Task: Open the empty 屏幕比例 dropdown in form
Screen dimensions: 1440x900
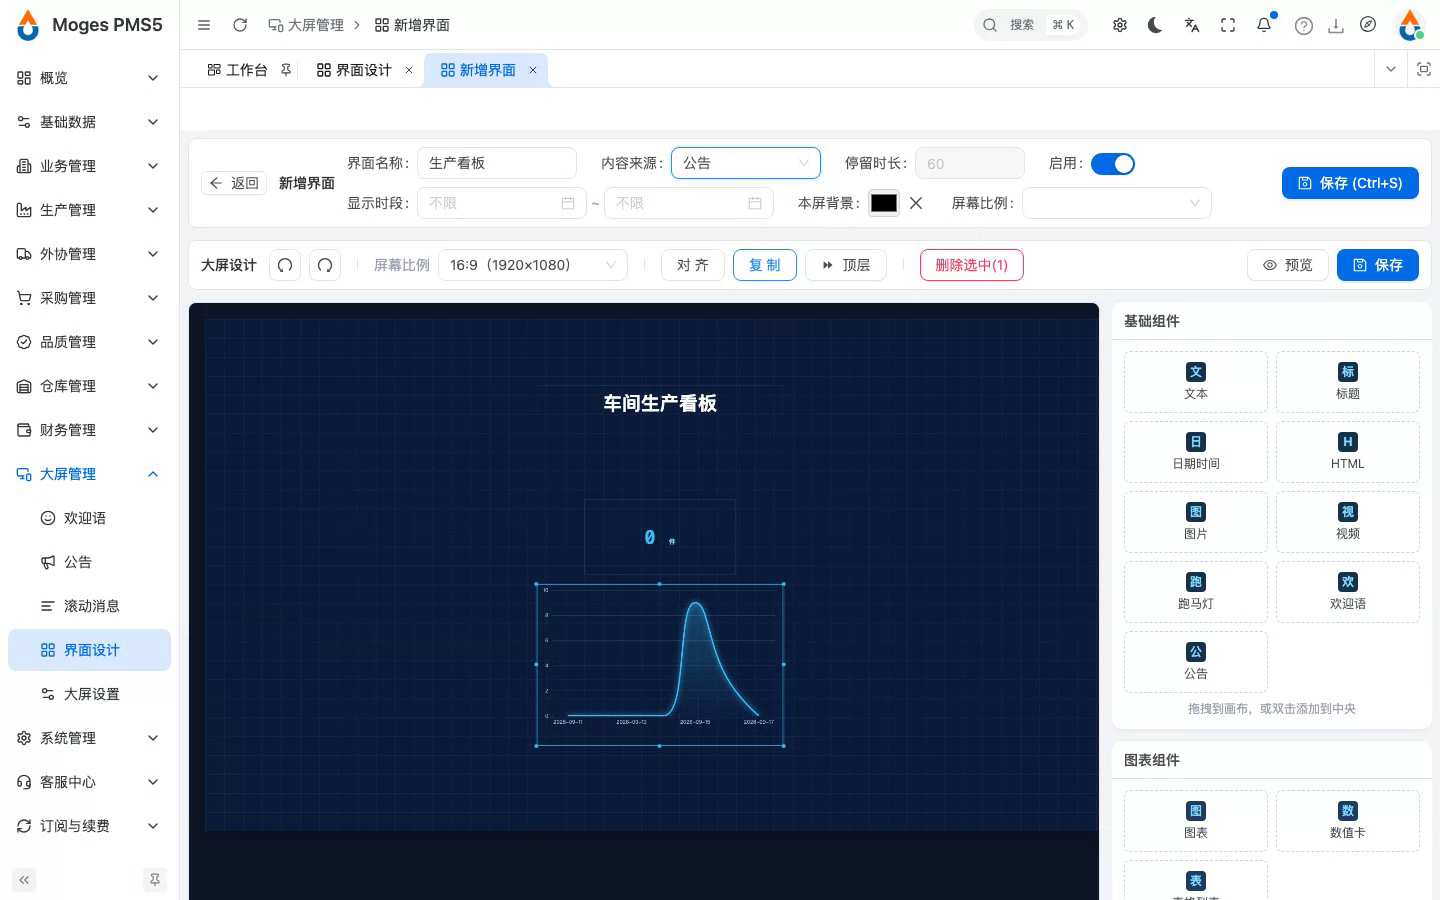Action: click(x=1117, y=203)
